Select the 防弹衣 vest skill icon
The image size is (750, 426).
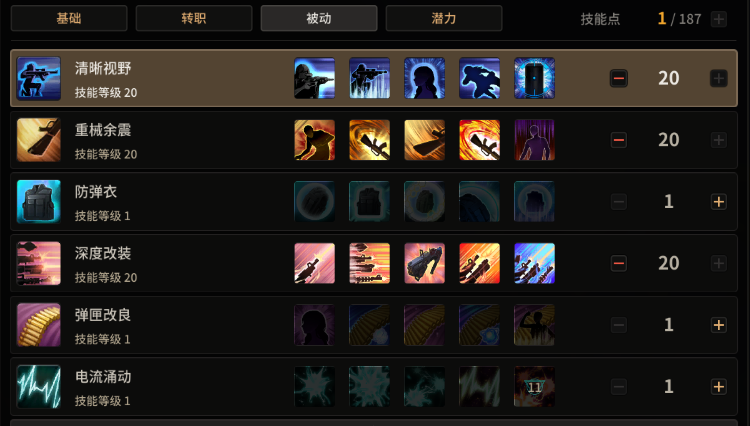coord(39,202)
